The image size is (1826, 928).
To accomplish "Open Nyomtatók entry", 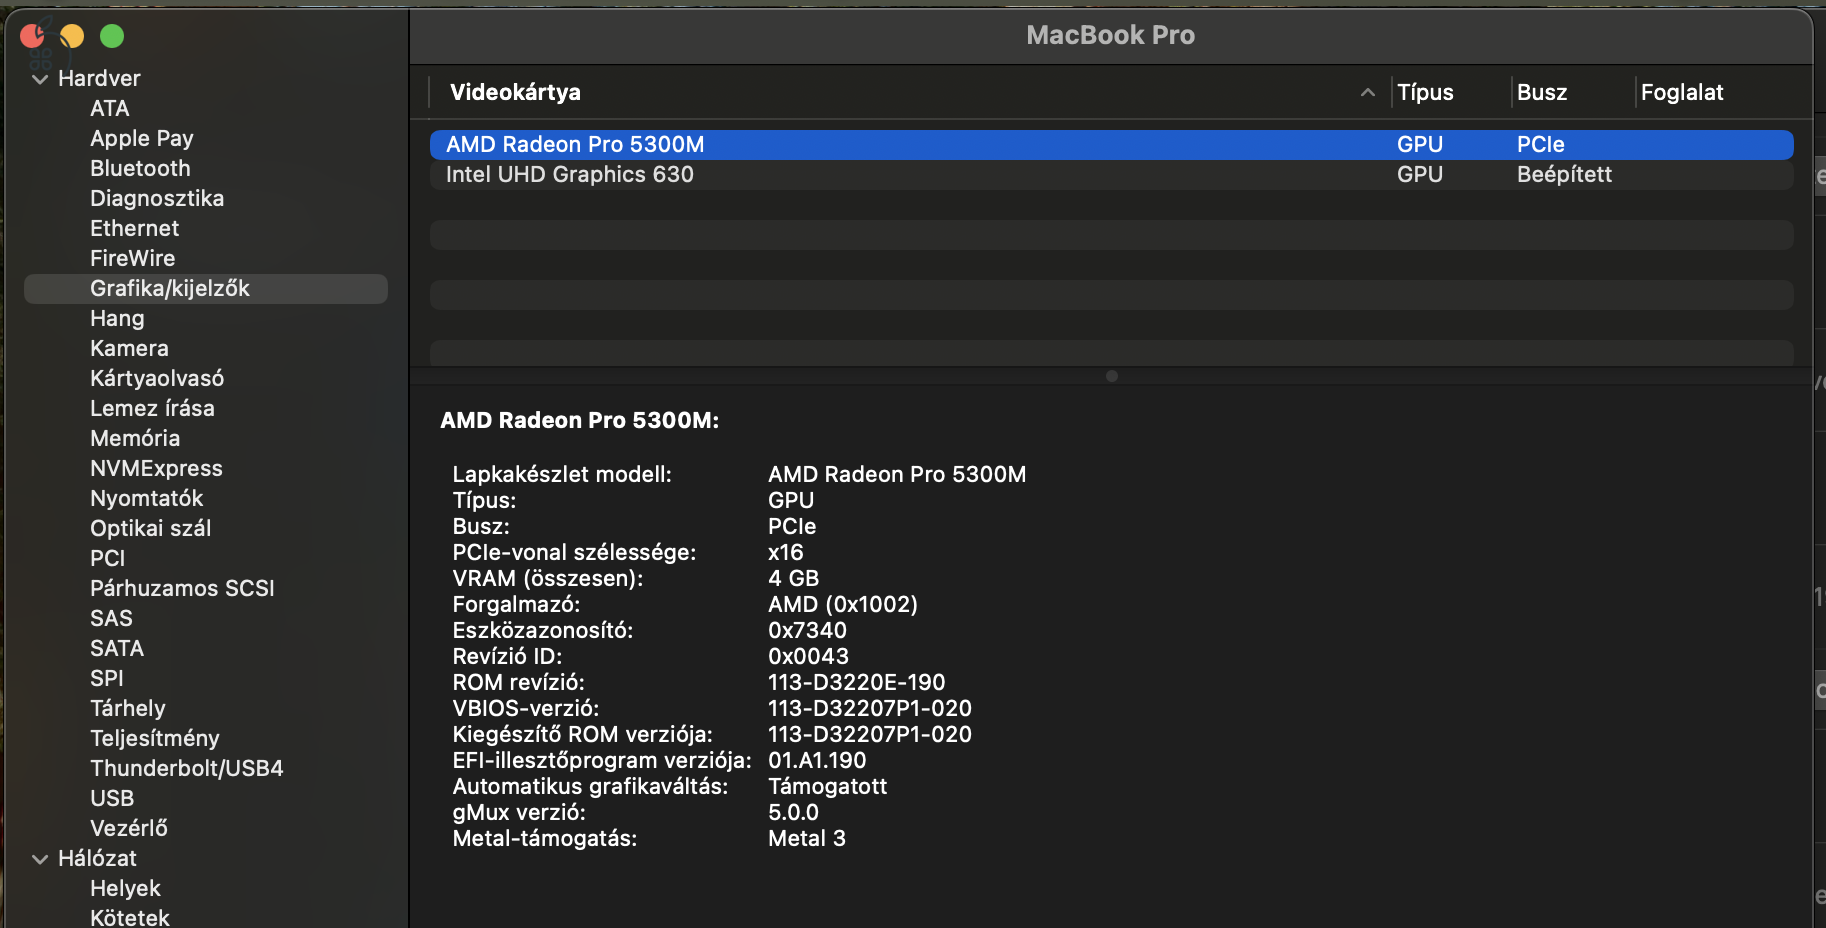I will tap(147, 498).
